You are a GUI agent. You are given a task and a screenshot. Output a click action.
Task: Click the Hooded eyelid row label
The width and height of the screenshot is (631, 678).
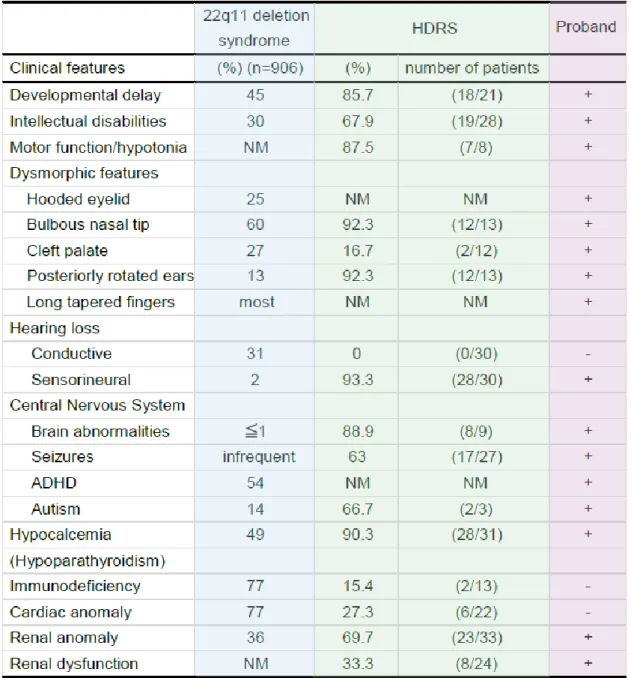[78, 199]
